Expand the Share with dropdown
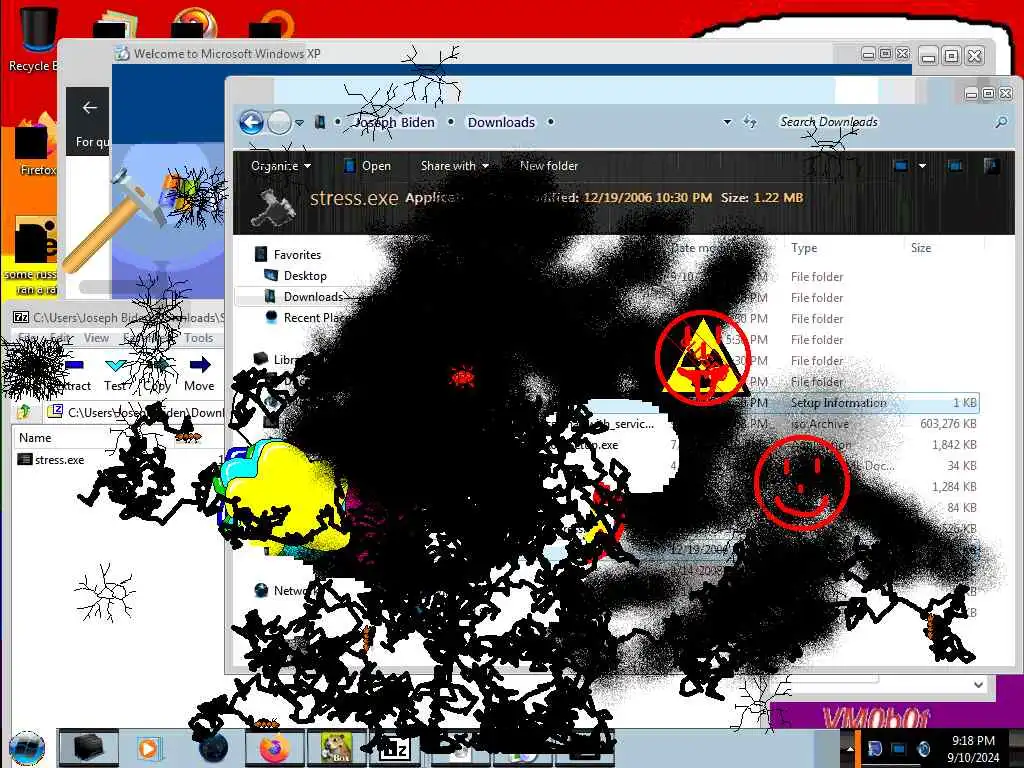 tap(455, 166)
